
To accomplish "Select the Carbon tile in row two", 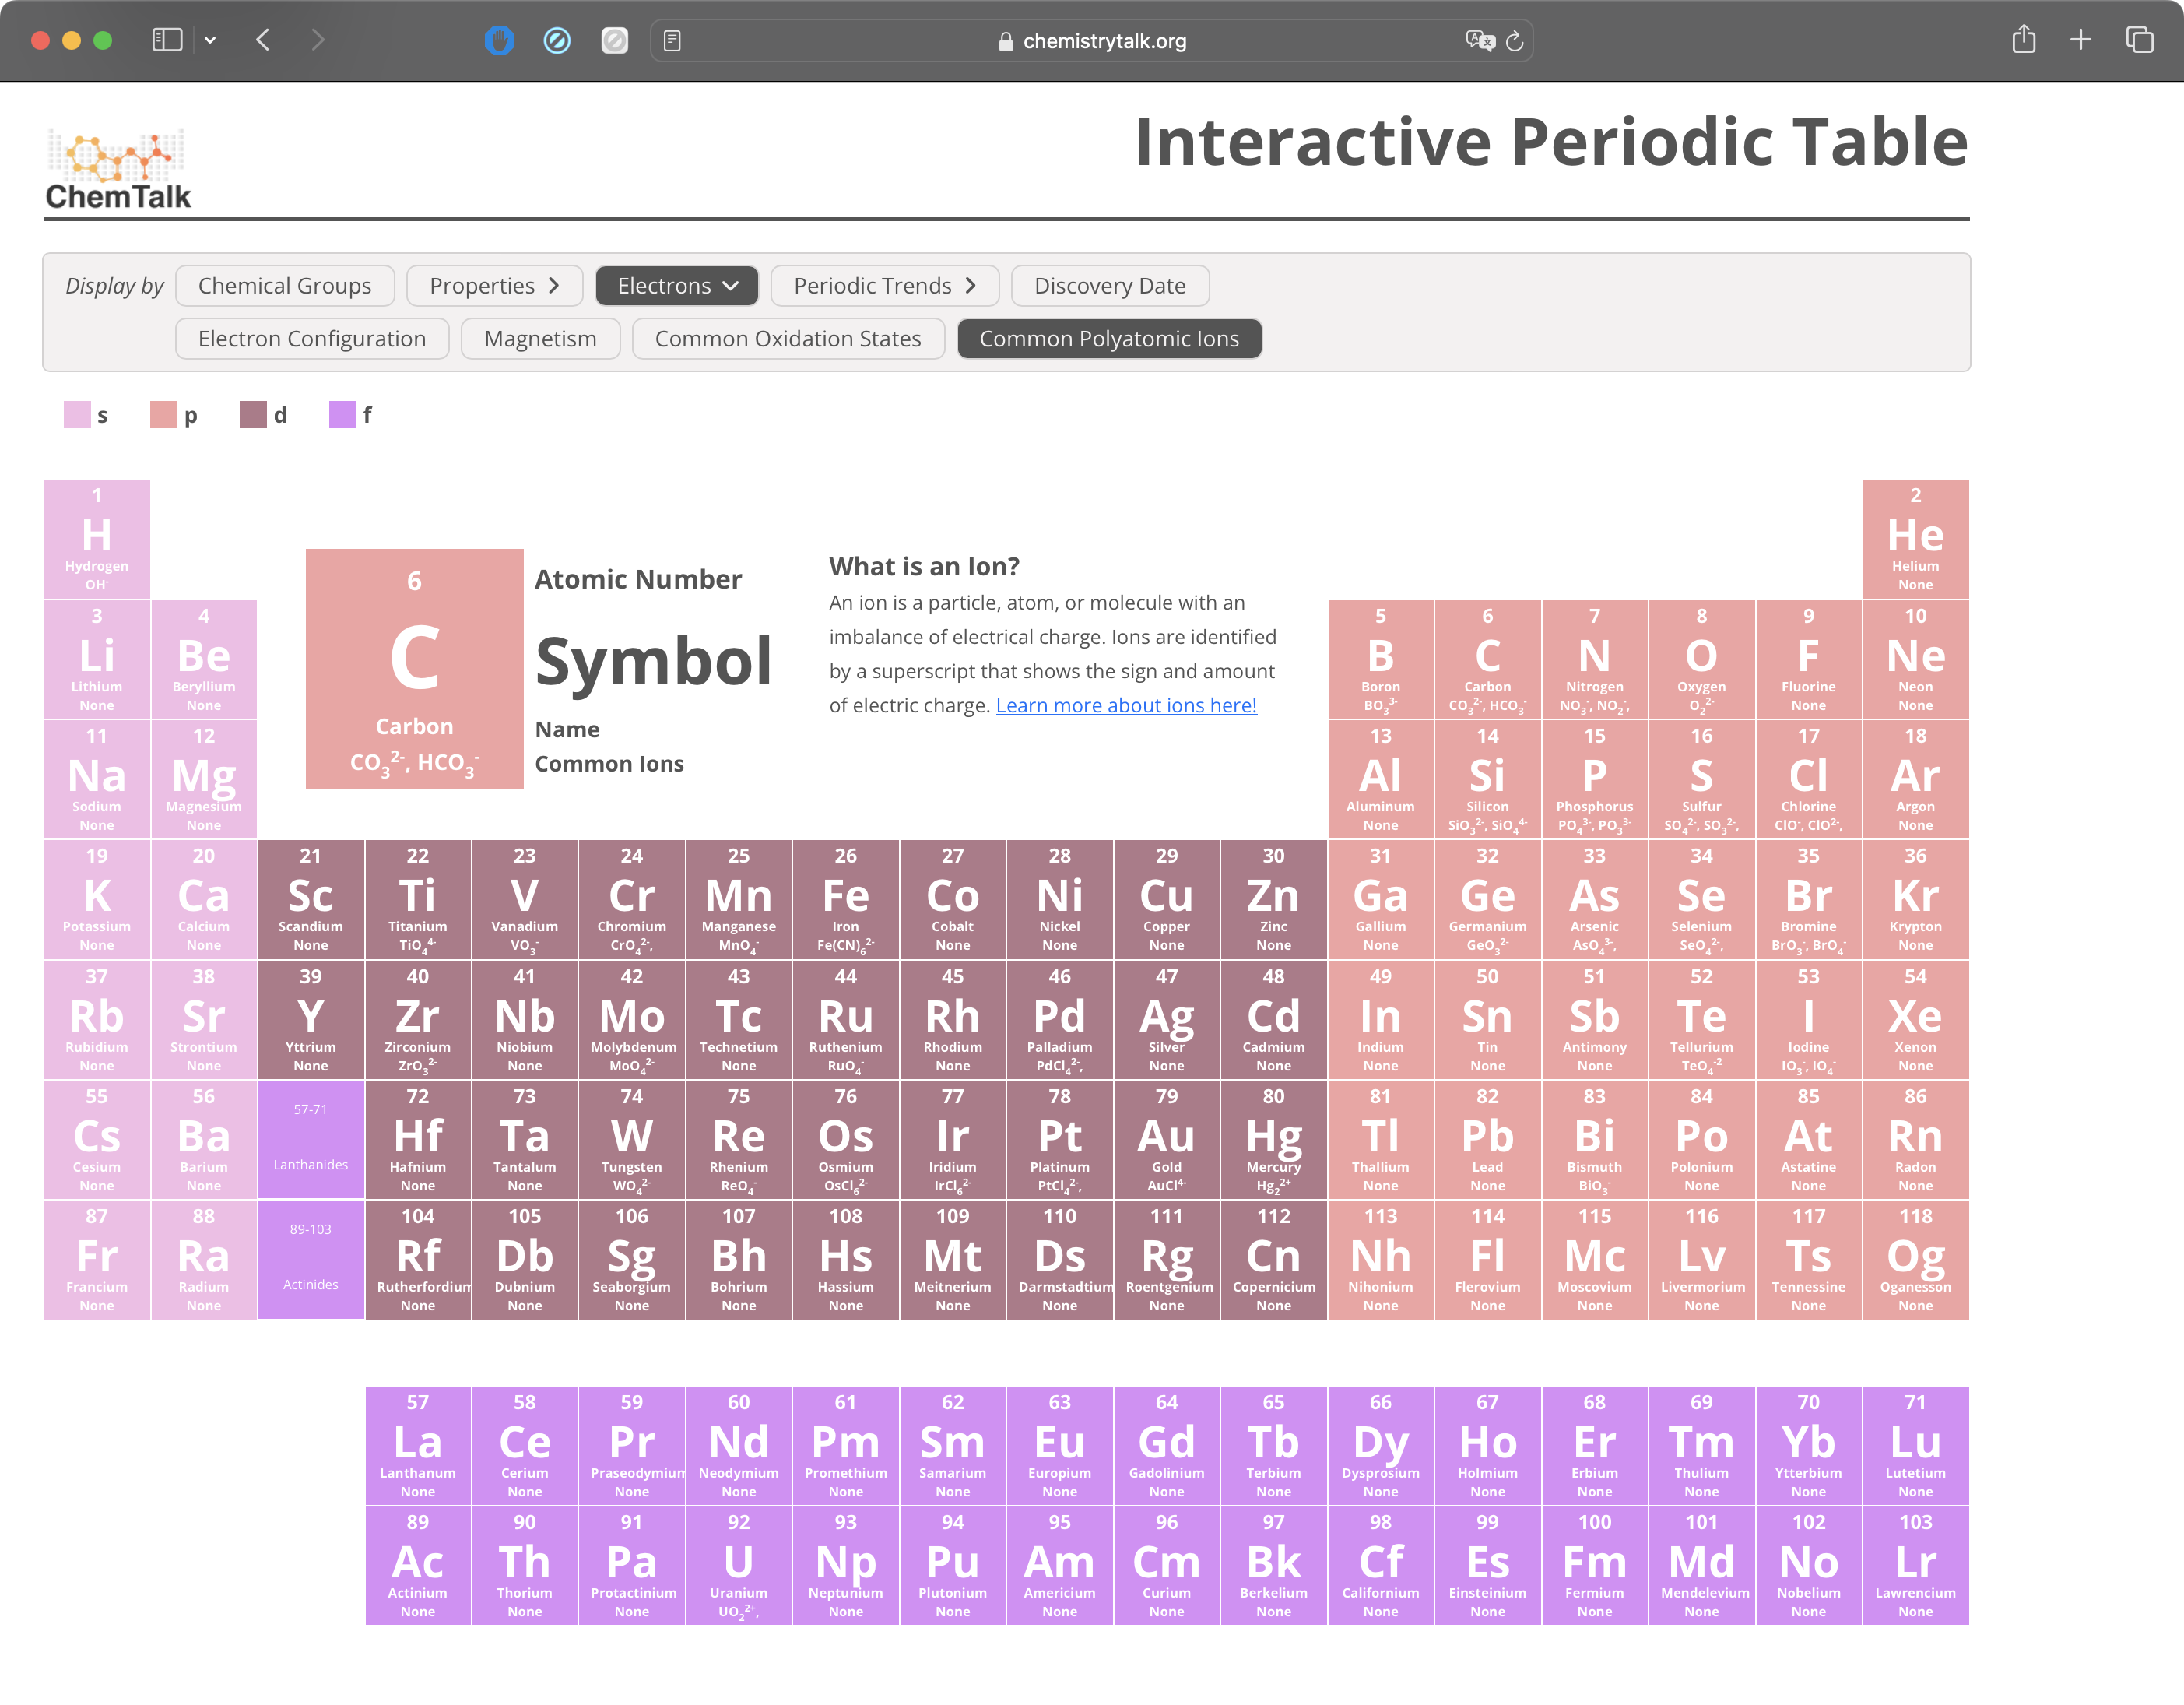I will coord(1487,659).
